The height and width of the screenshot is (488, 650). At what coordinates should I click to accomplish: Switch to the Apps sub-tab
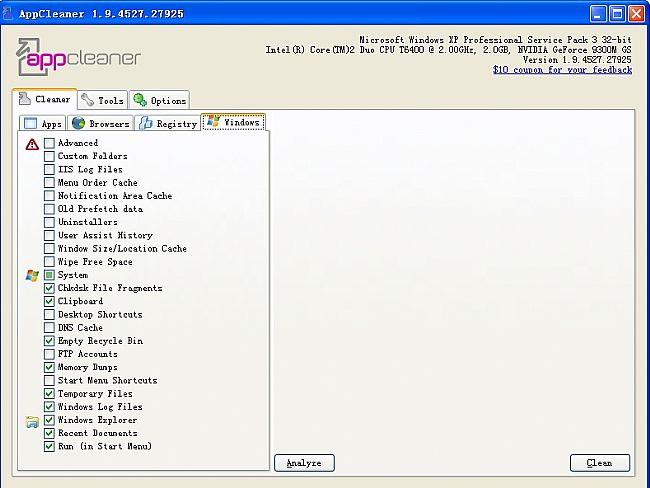(x=42, y=123)
